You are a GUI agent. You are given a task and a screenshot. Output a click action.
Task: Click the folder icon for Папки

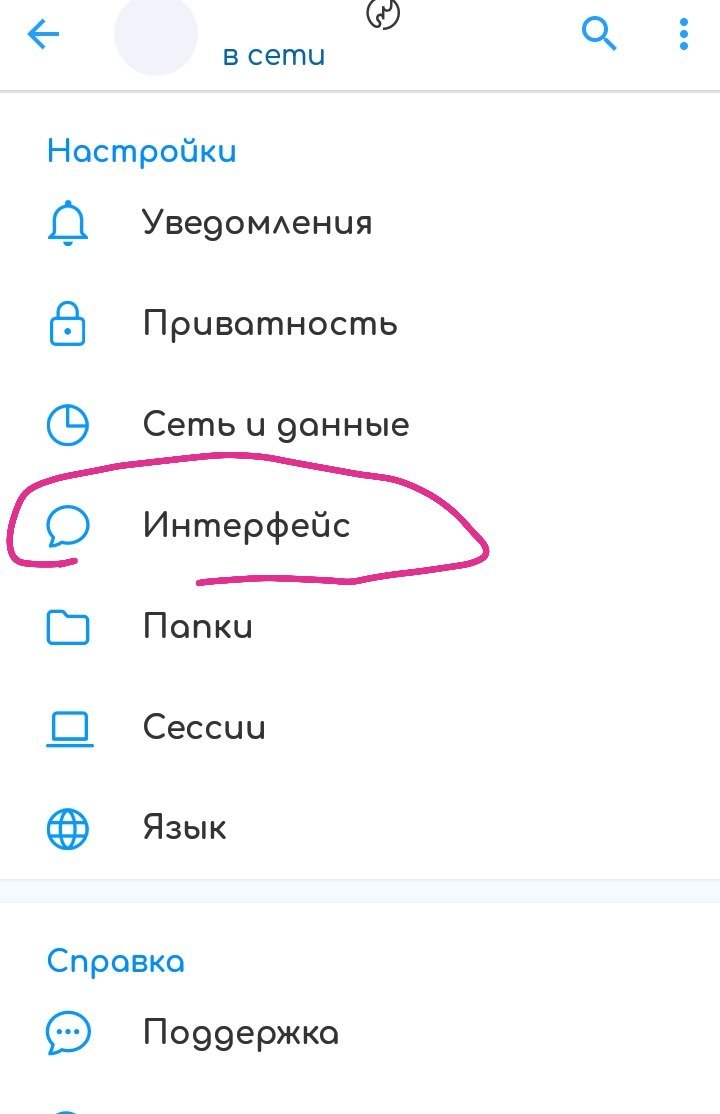click(x=68, y=627)
